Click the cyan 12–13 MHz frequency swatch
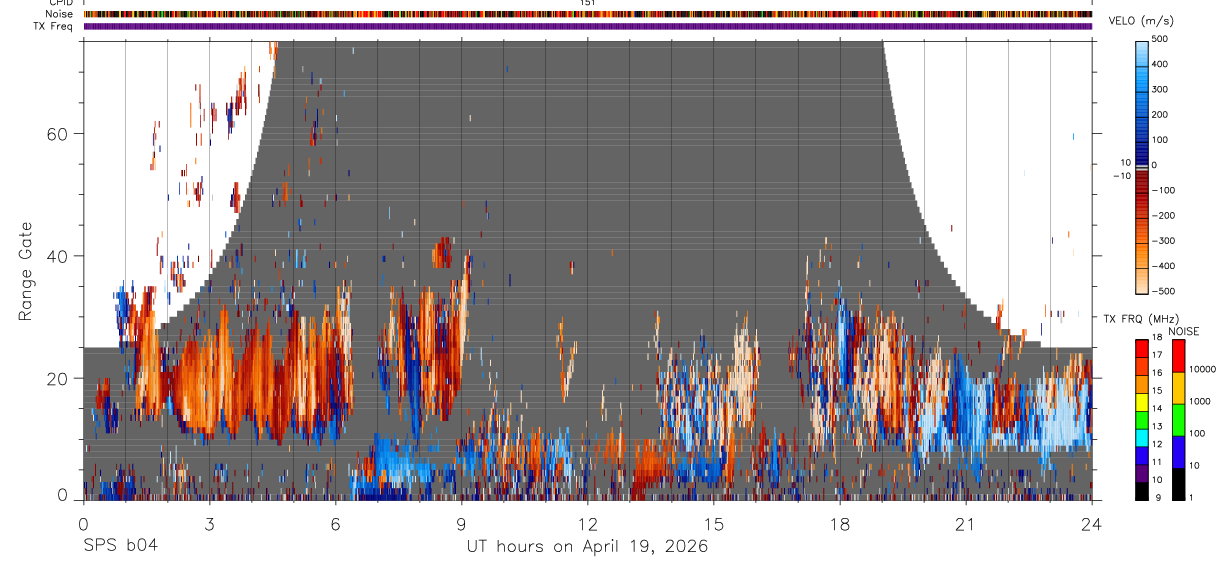Image resolution: width=1228 pixels, height=567 pixels. tap(1142, 436)
